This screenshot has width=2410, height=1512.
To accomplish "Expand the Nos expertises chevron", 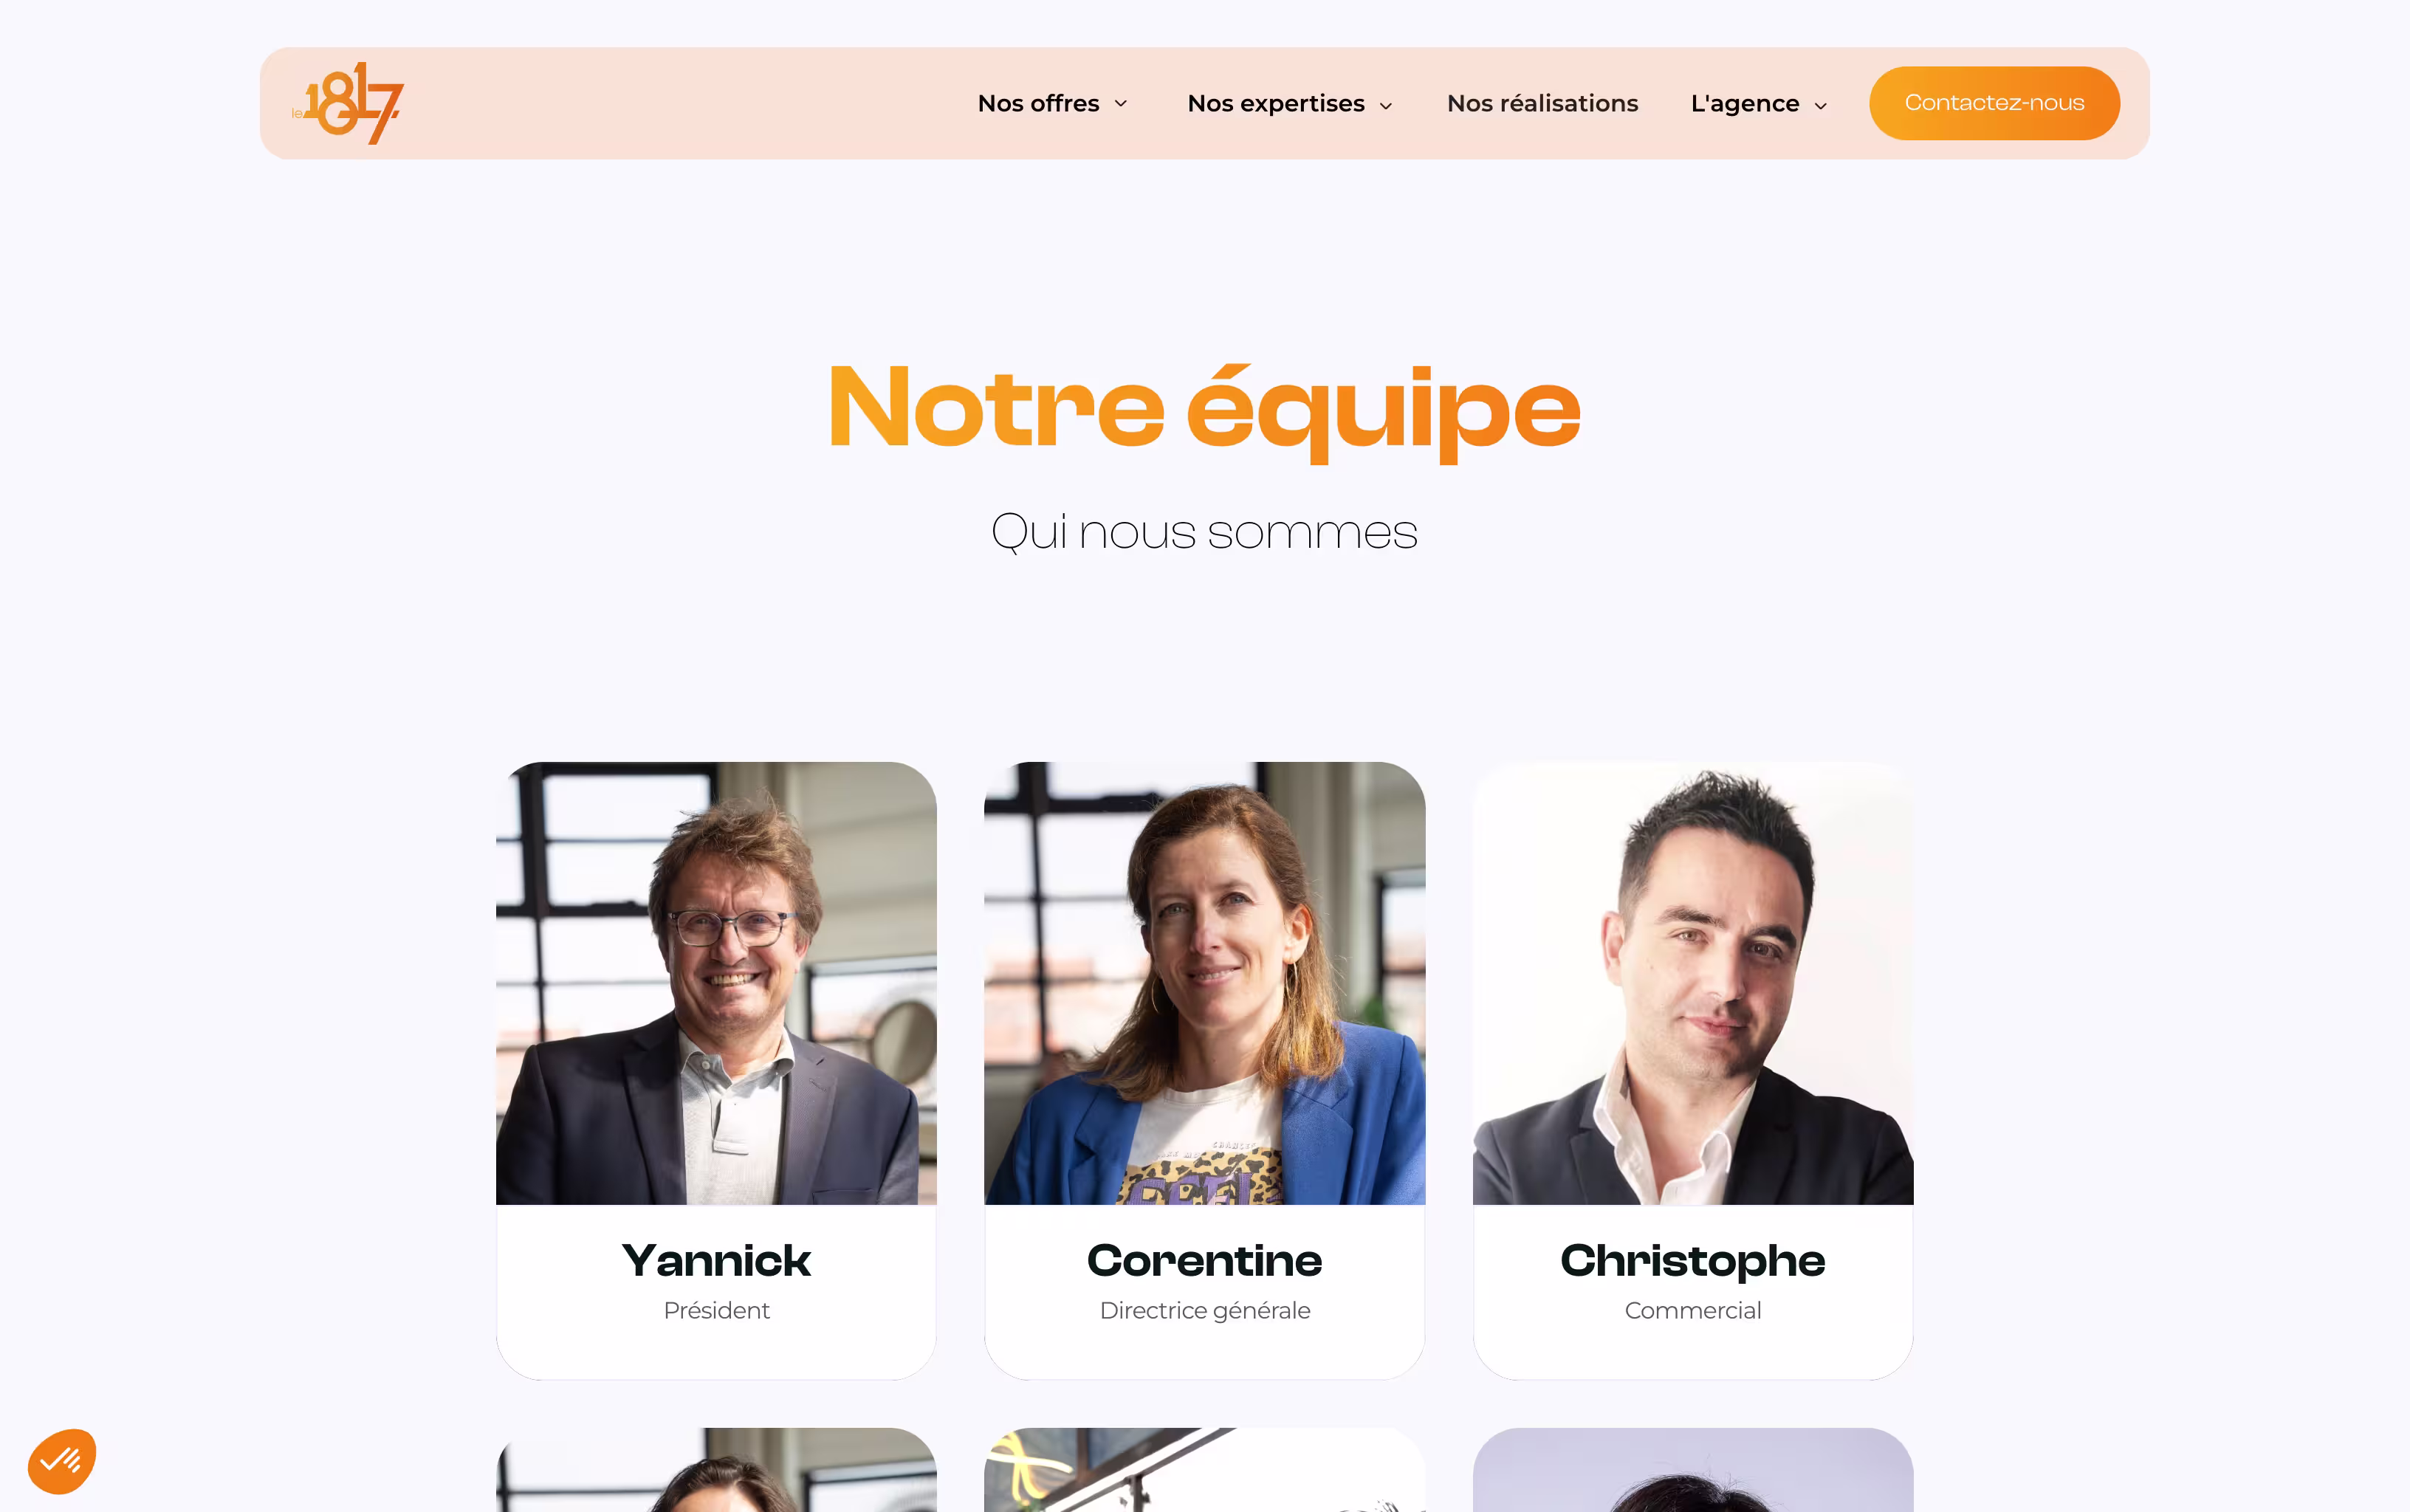I will 1386,105.
